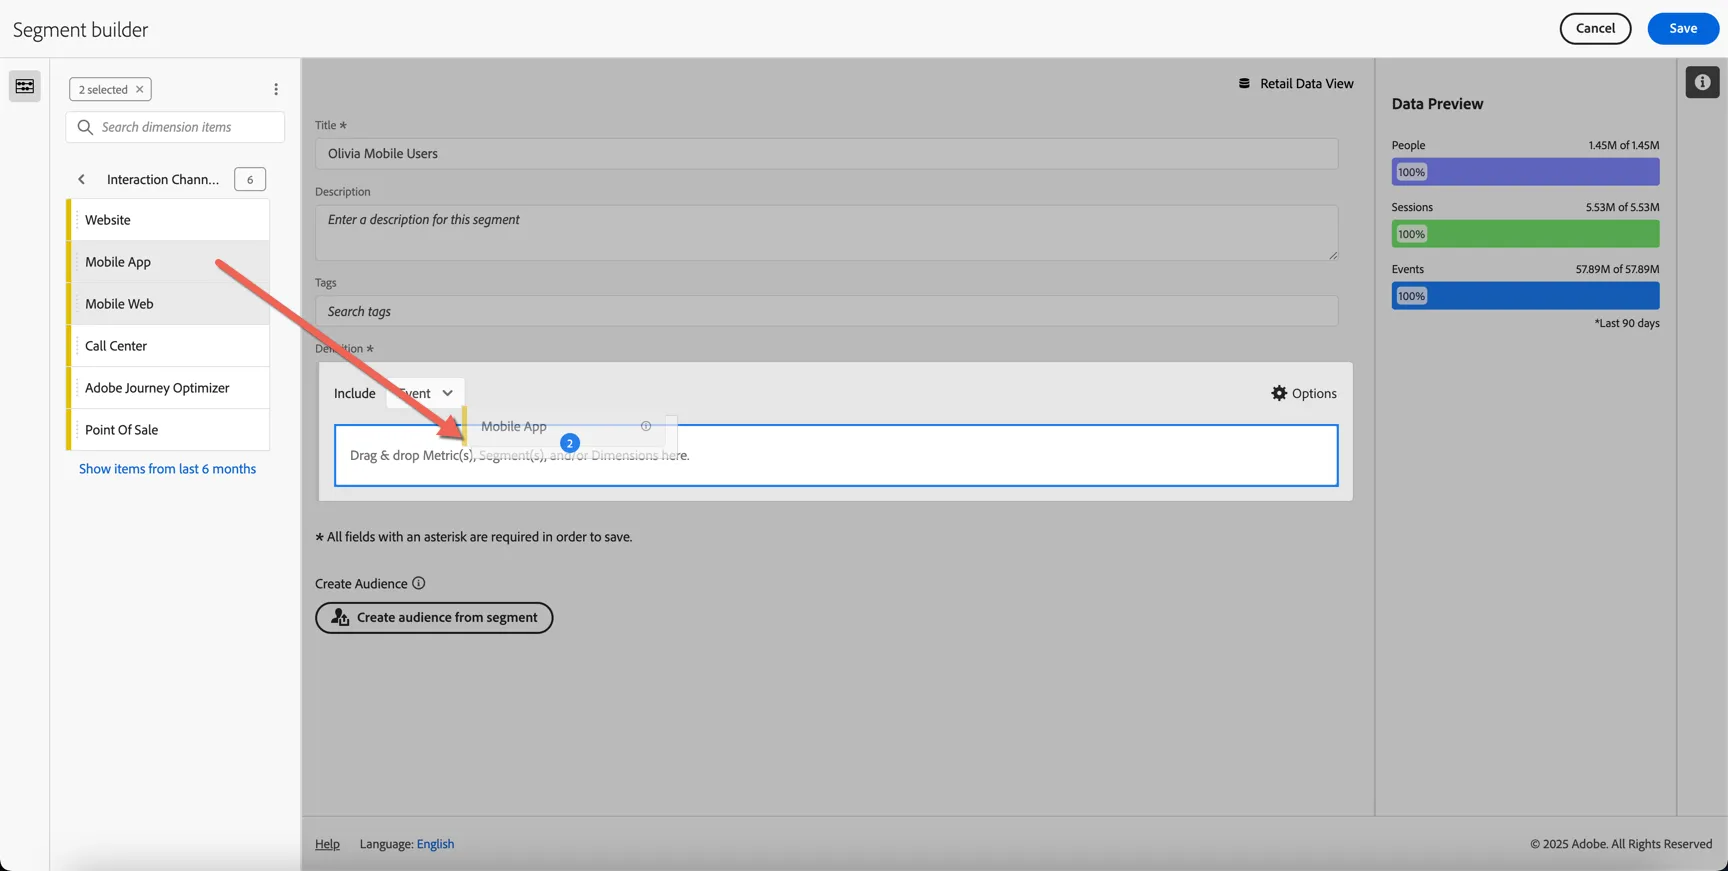The height and width of the screenshot is (871, 1728).
Task: Focus the Search tags field
Action: point(826,311)
